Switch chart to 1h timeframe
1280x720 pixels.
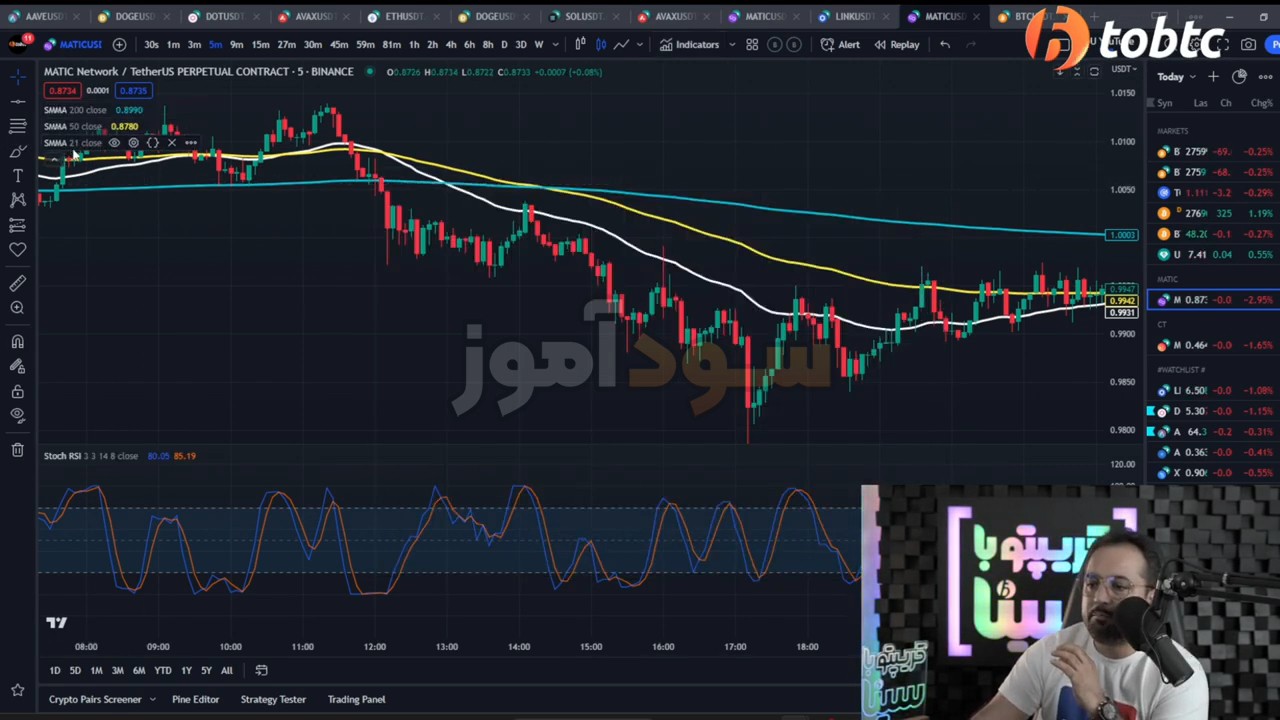pyautogui.click(x=414, y=44)
